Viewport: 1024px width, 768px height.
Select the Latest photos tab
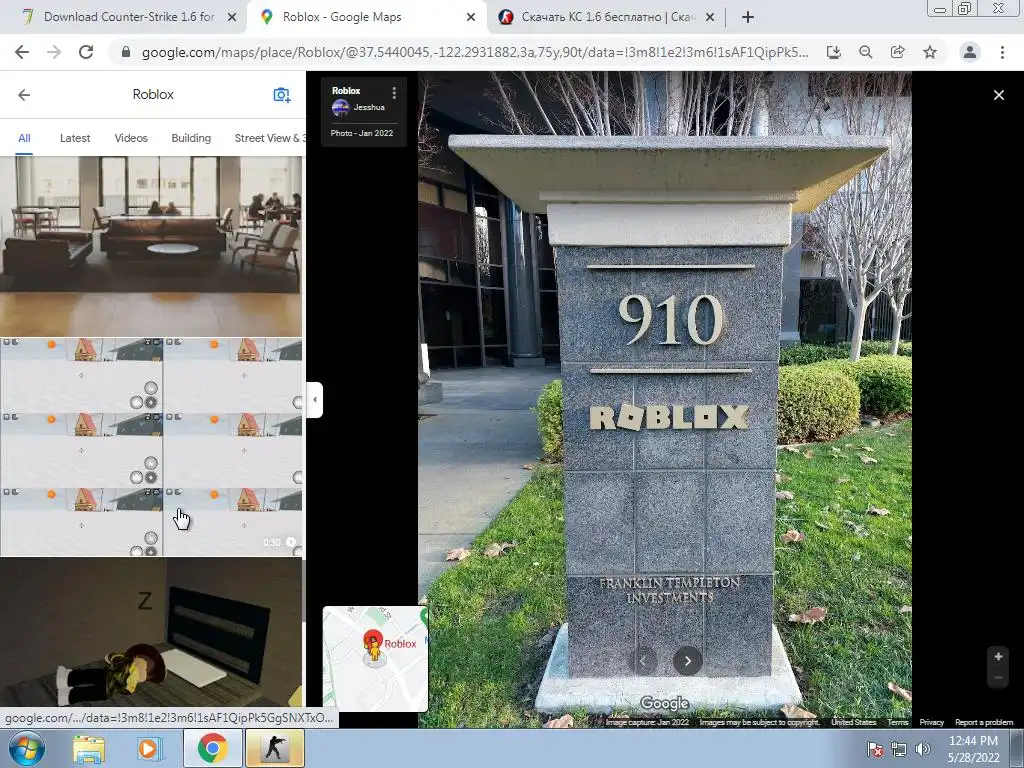(x=75, y=138)
